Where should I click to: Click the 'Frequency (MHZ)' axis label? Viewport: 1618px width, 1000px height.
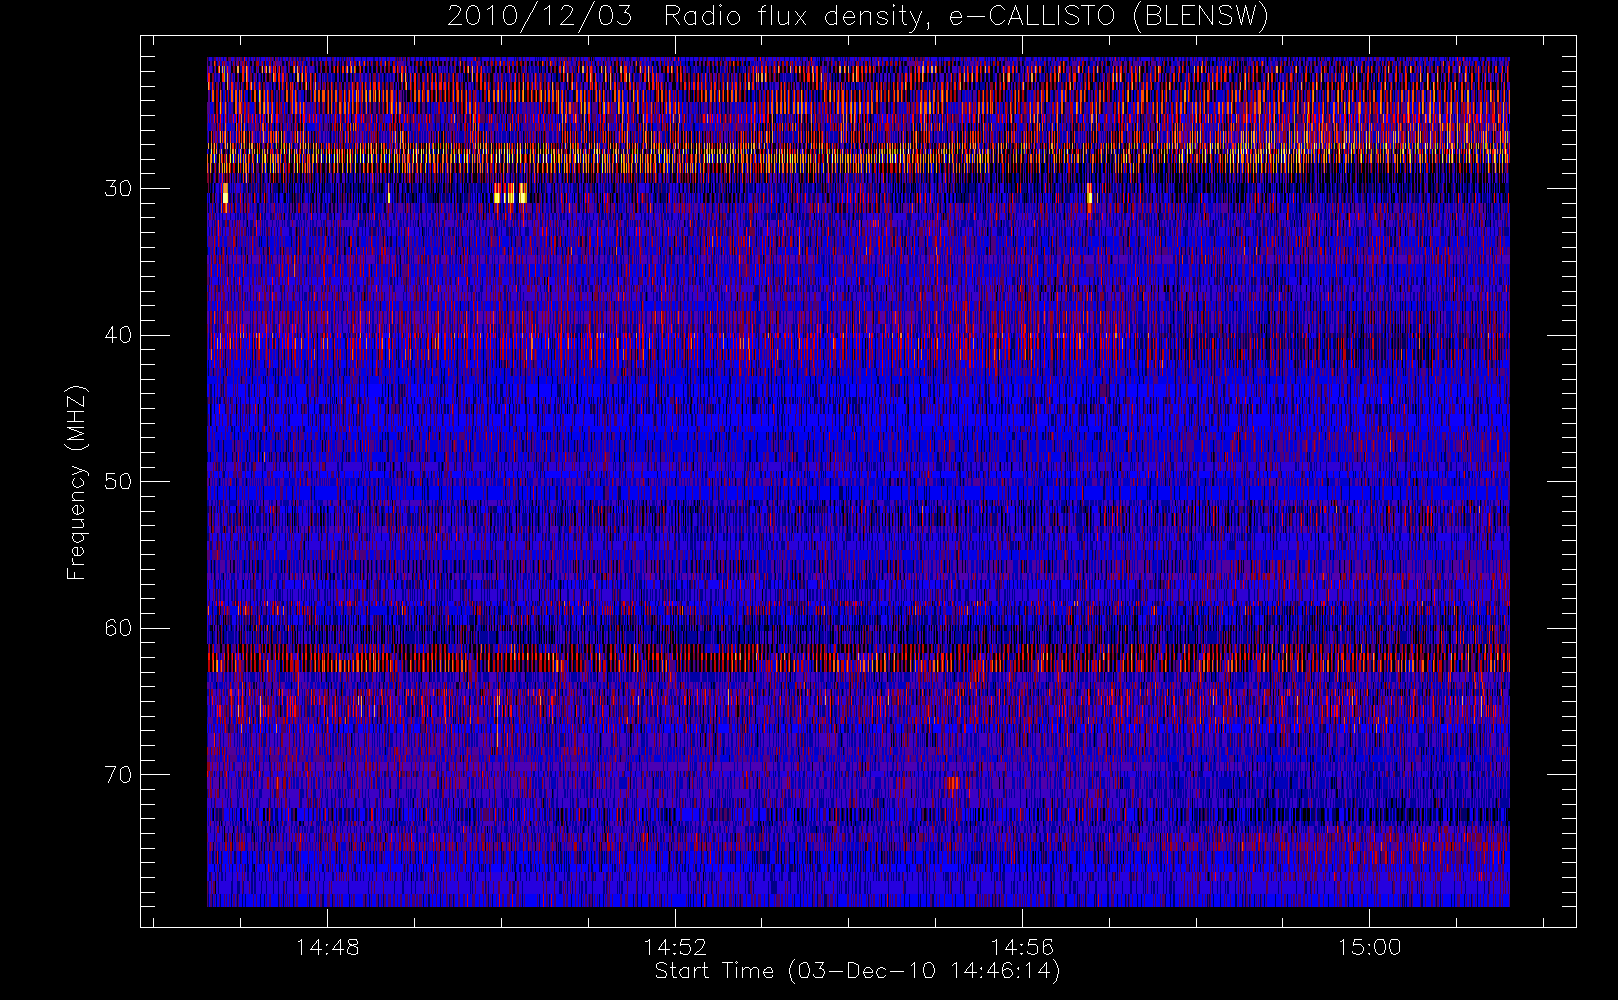point(77,482)
